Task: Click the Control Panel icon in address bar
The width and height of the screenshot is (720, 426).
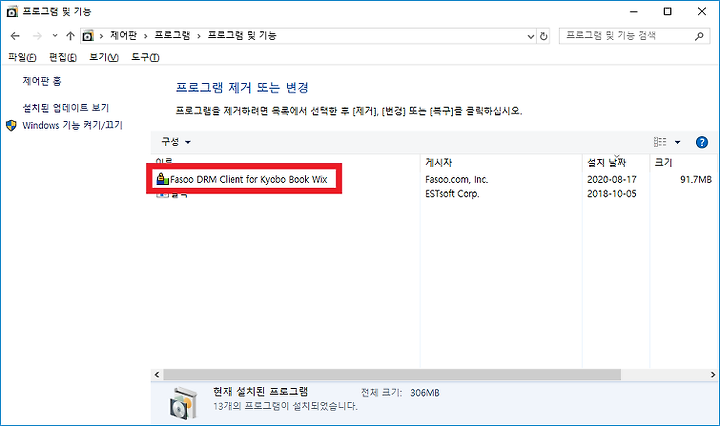Action: click(x=88, y=36)
